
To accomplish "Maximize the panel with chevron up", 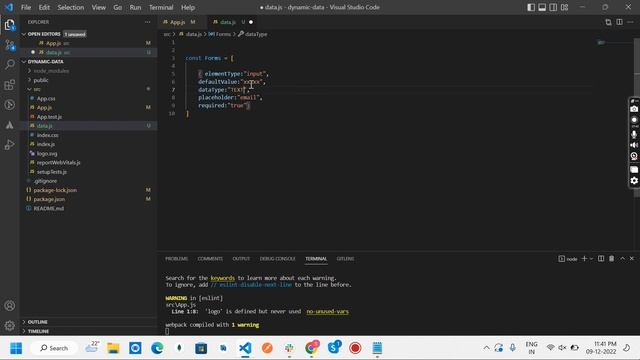I will (622, 259).
